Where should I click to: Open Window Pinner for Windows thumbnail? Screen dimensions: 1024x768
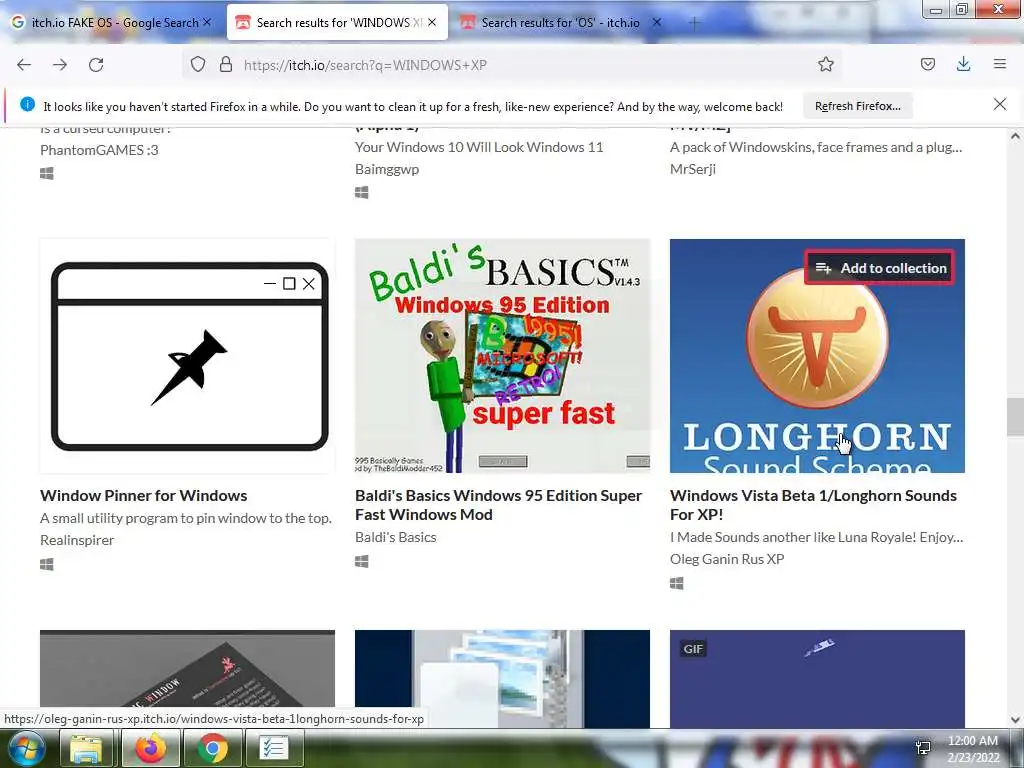coord(187,356)
